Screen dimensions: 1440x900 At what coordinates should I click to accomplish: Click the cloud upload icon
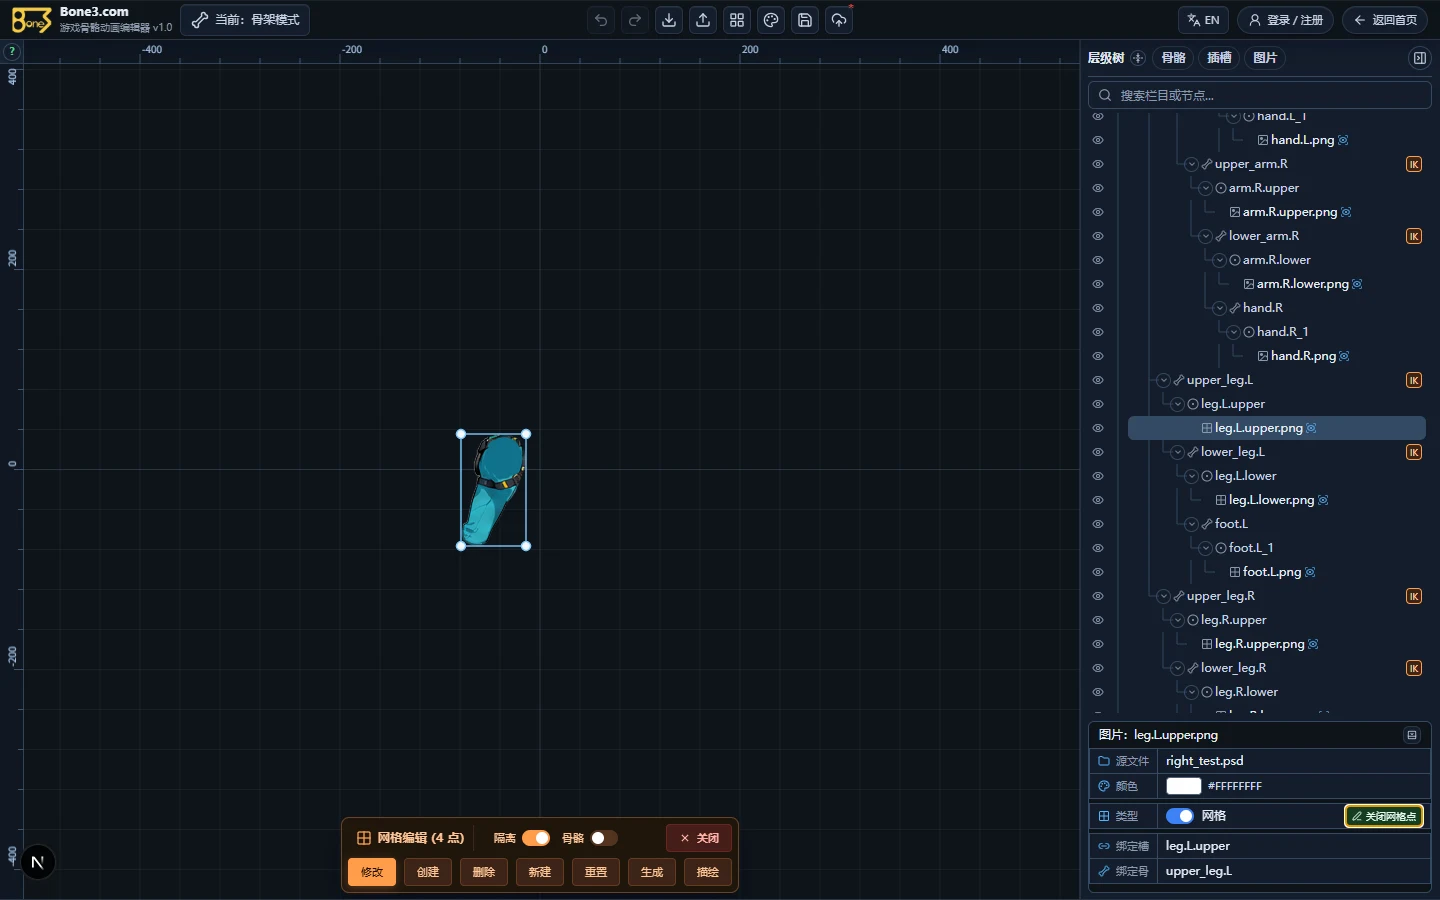(839, 20)
